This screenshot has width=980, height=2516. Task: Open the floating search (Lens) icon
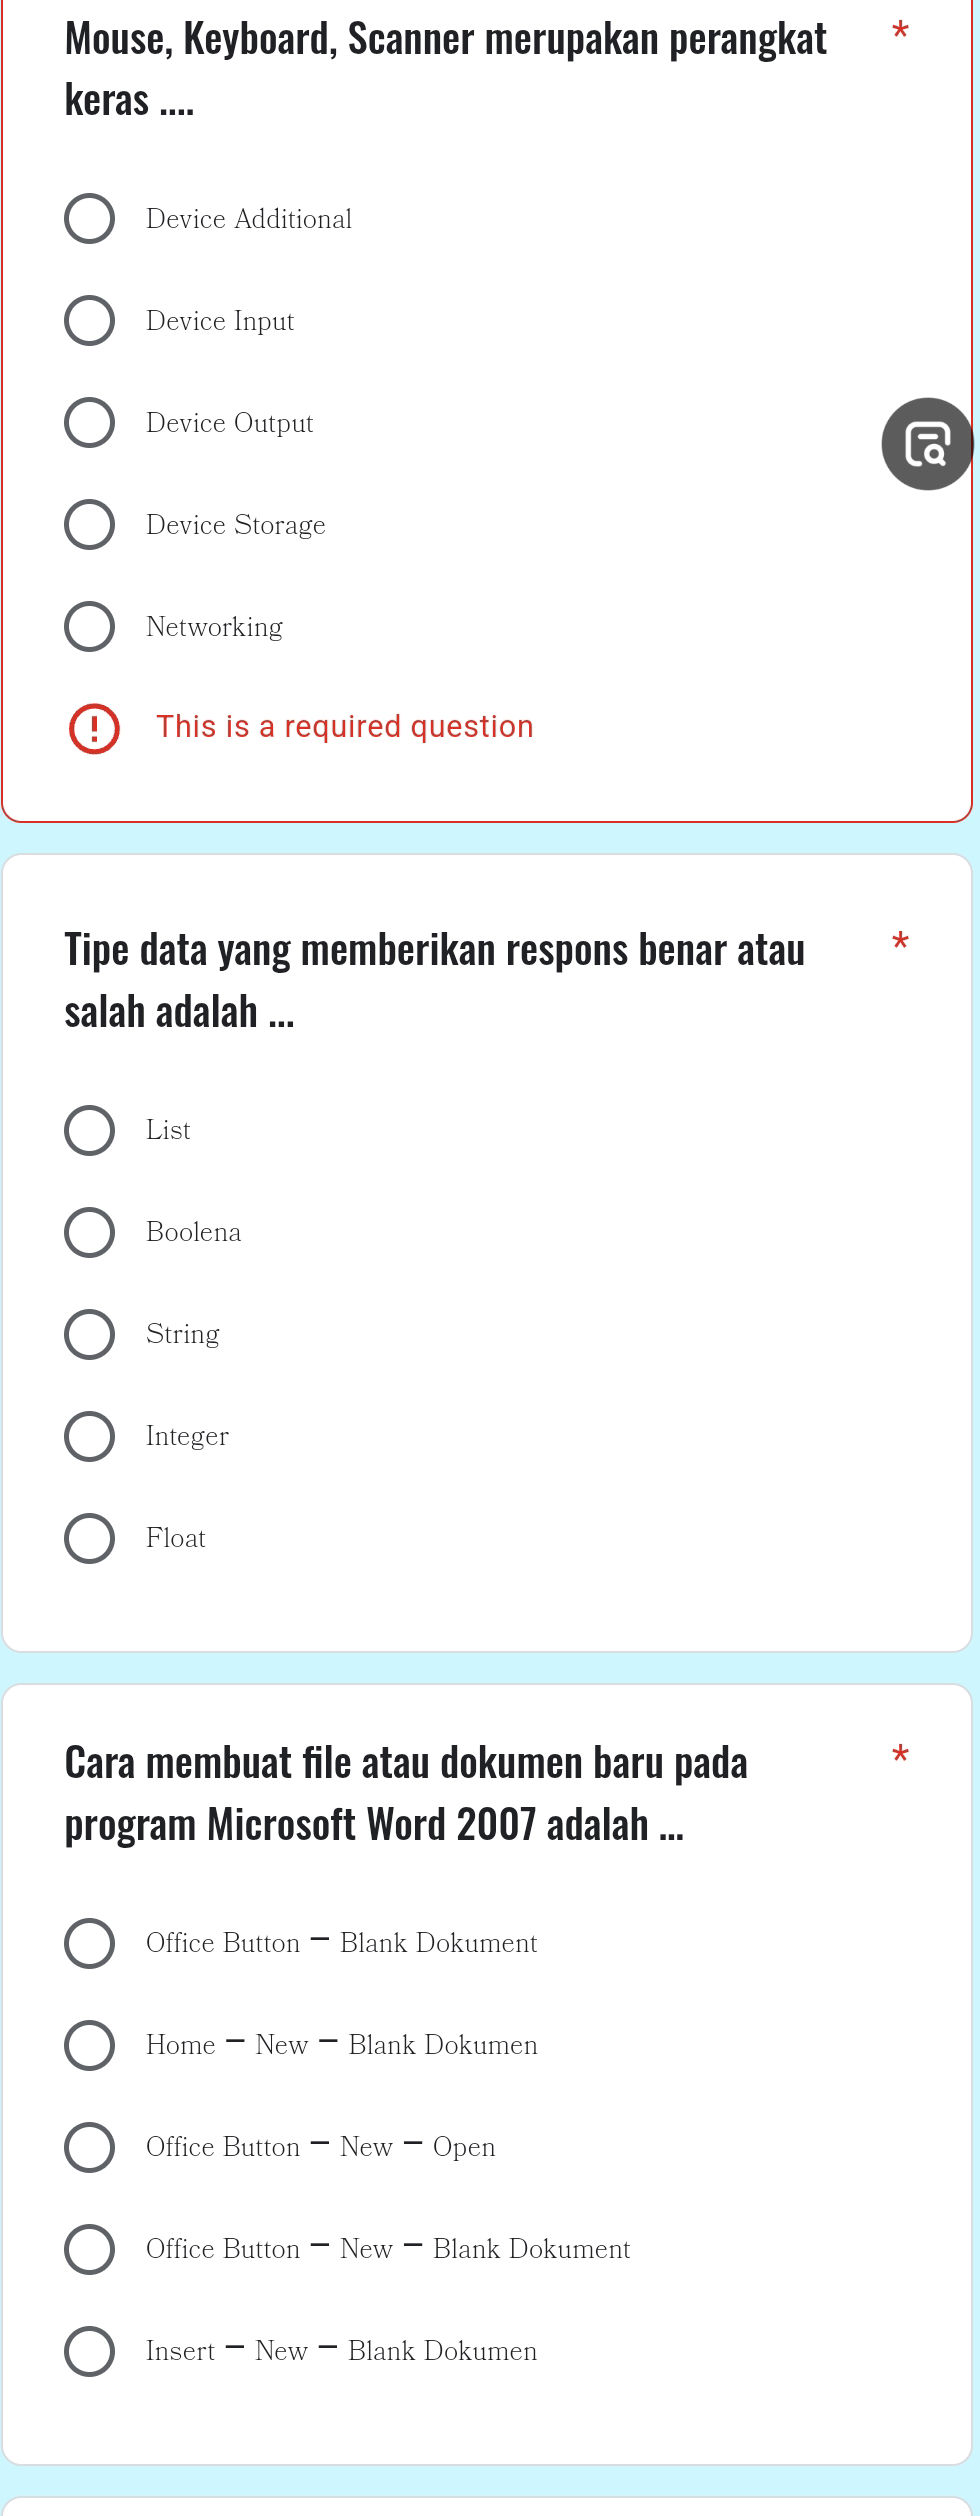point(928,443)
